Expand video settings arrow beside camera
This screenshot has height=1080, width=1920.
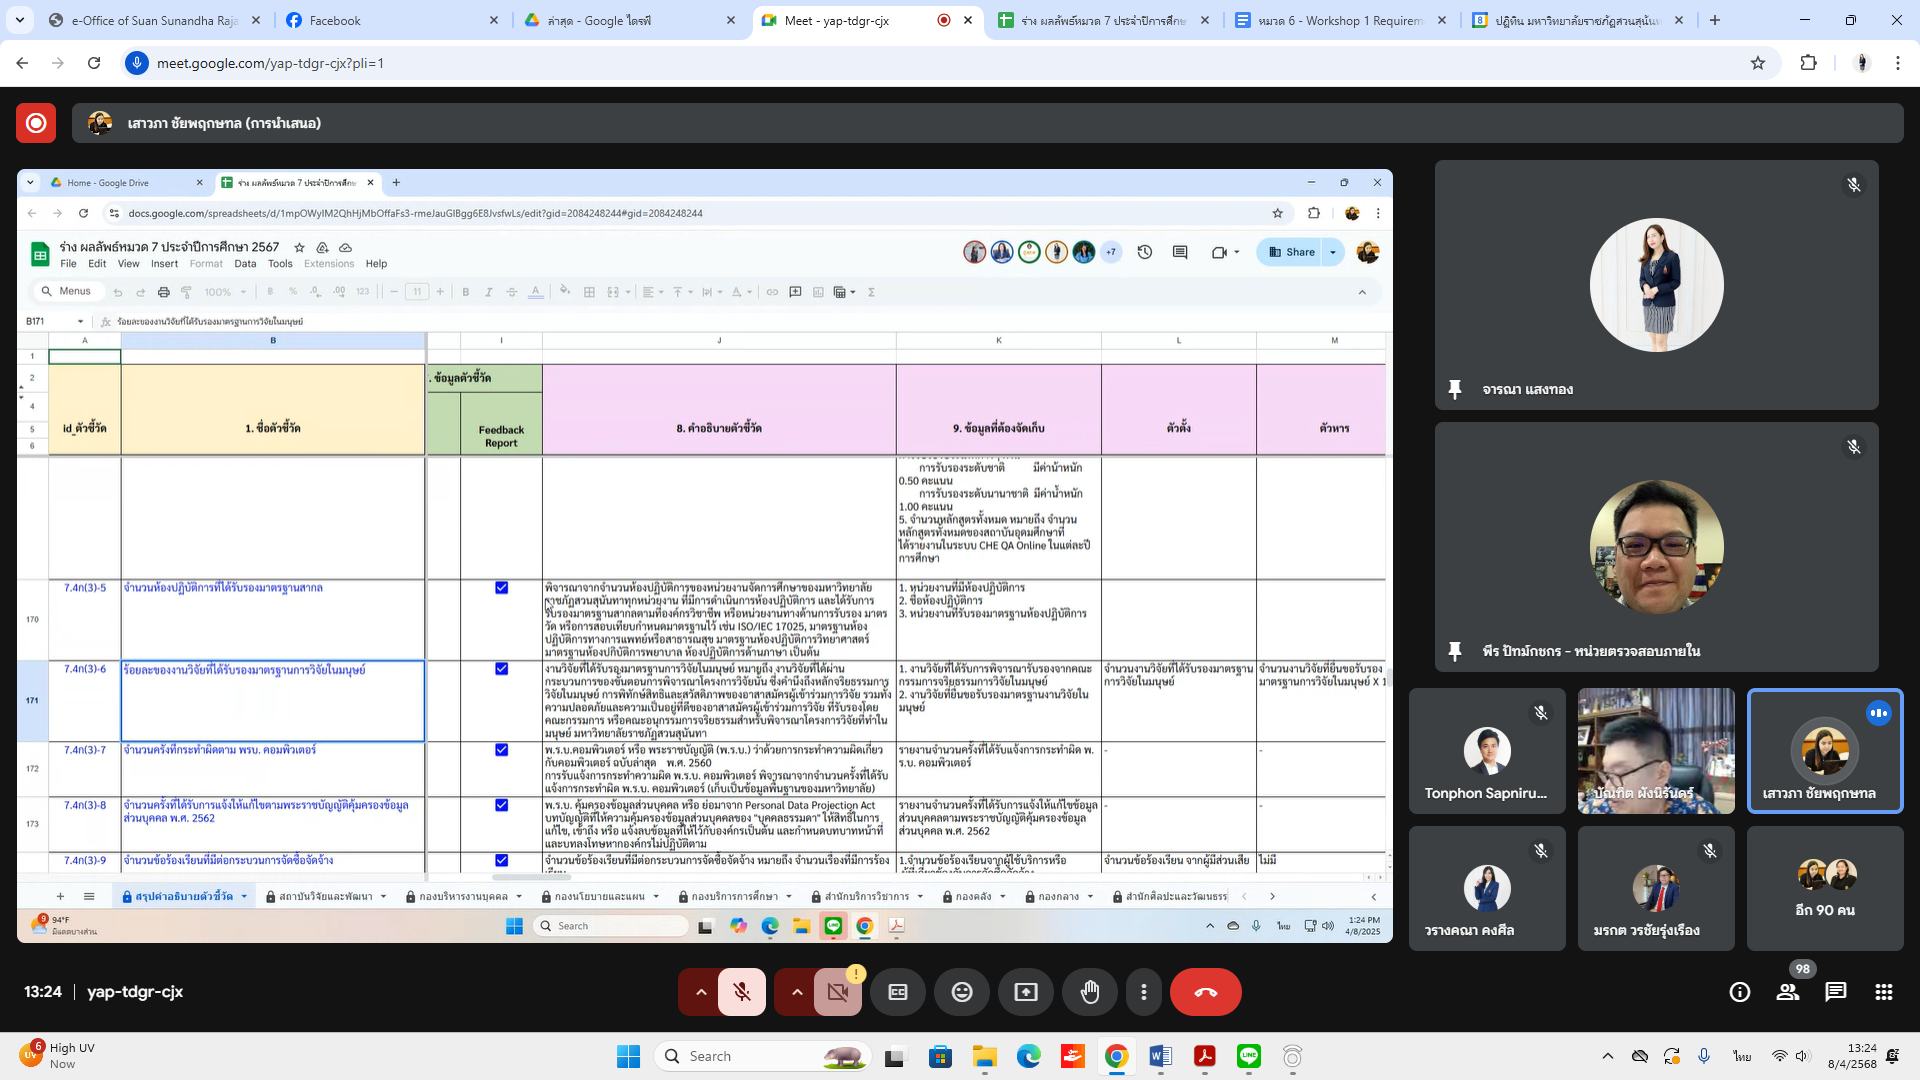pos(797,992)
